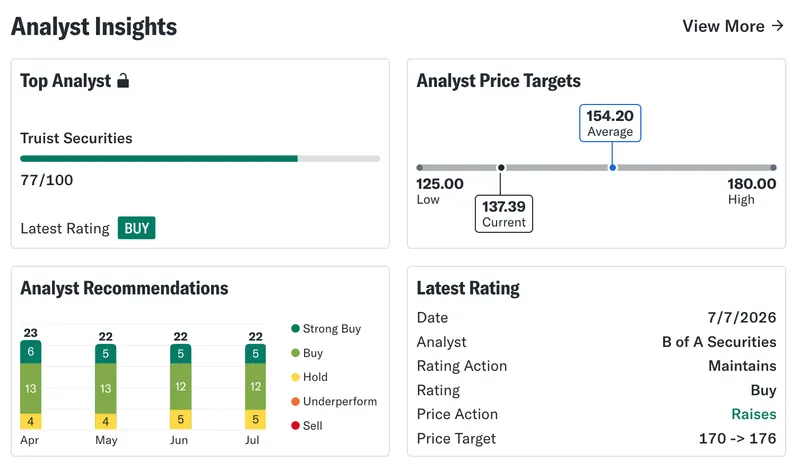The width and height of the screenshot is (800, 470).
Task: Click the lock icon next to Top Analyst
Action: (123, 81)
